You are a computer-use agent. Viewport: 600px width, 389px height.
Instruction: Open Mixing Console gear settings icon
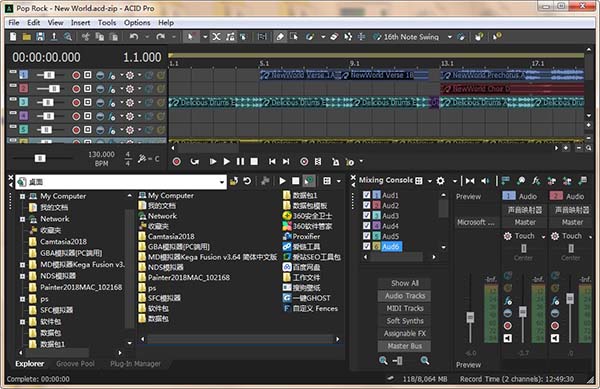click(440, 181)
